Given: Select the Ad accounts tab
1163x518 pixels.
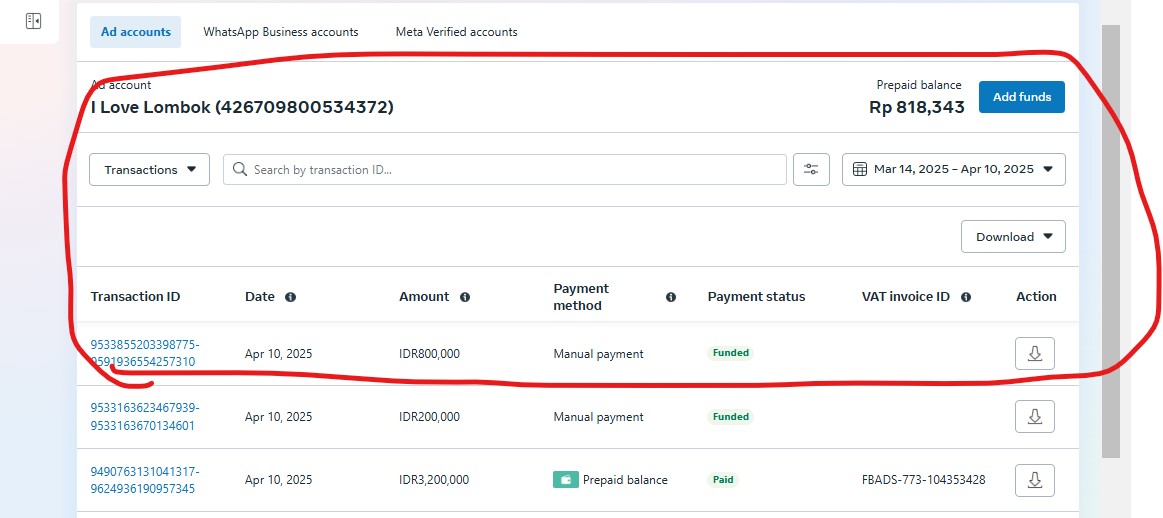Looking at the screenshot, I should click(x=136, y=32).
